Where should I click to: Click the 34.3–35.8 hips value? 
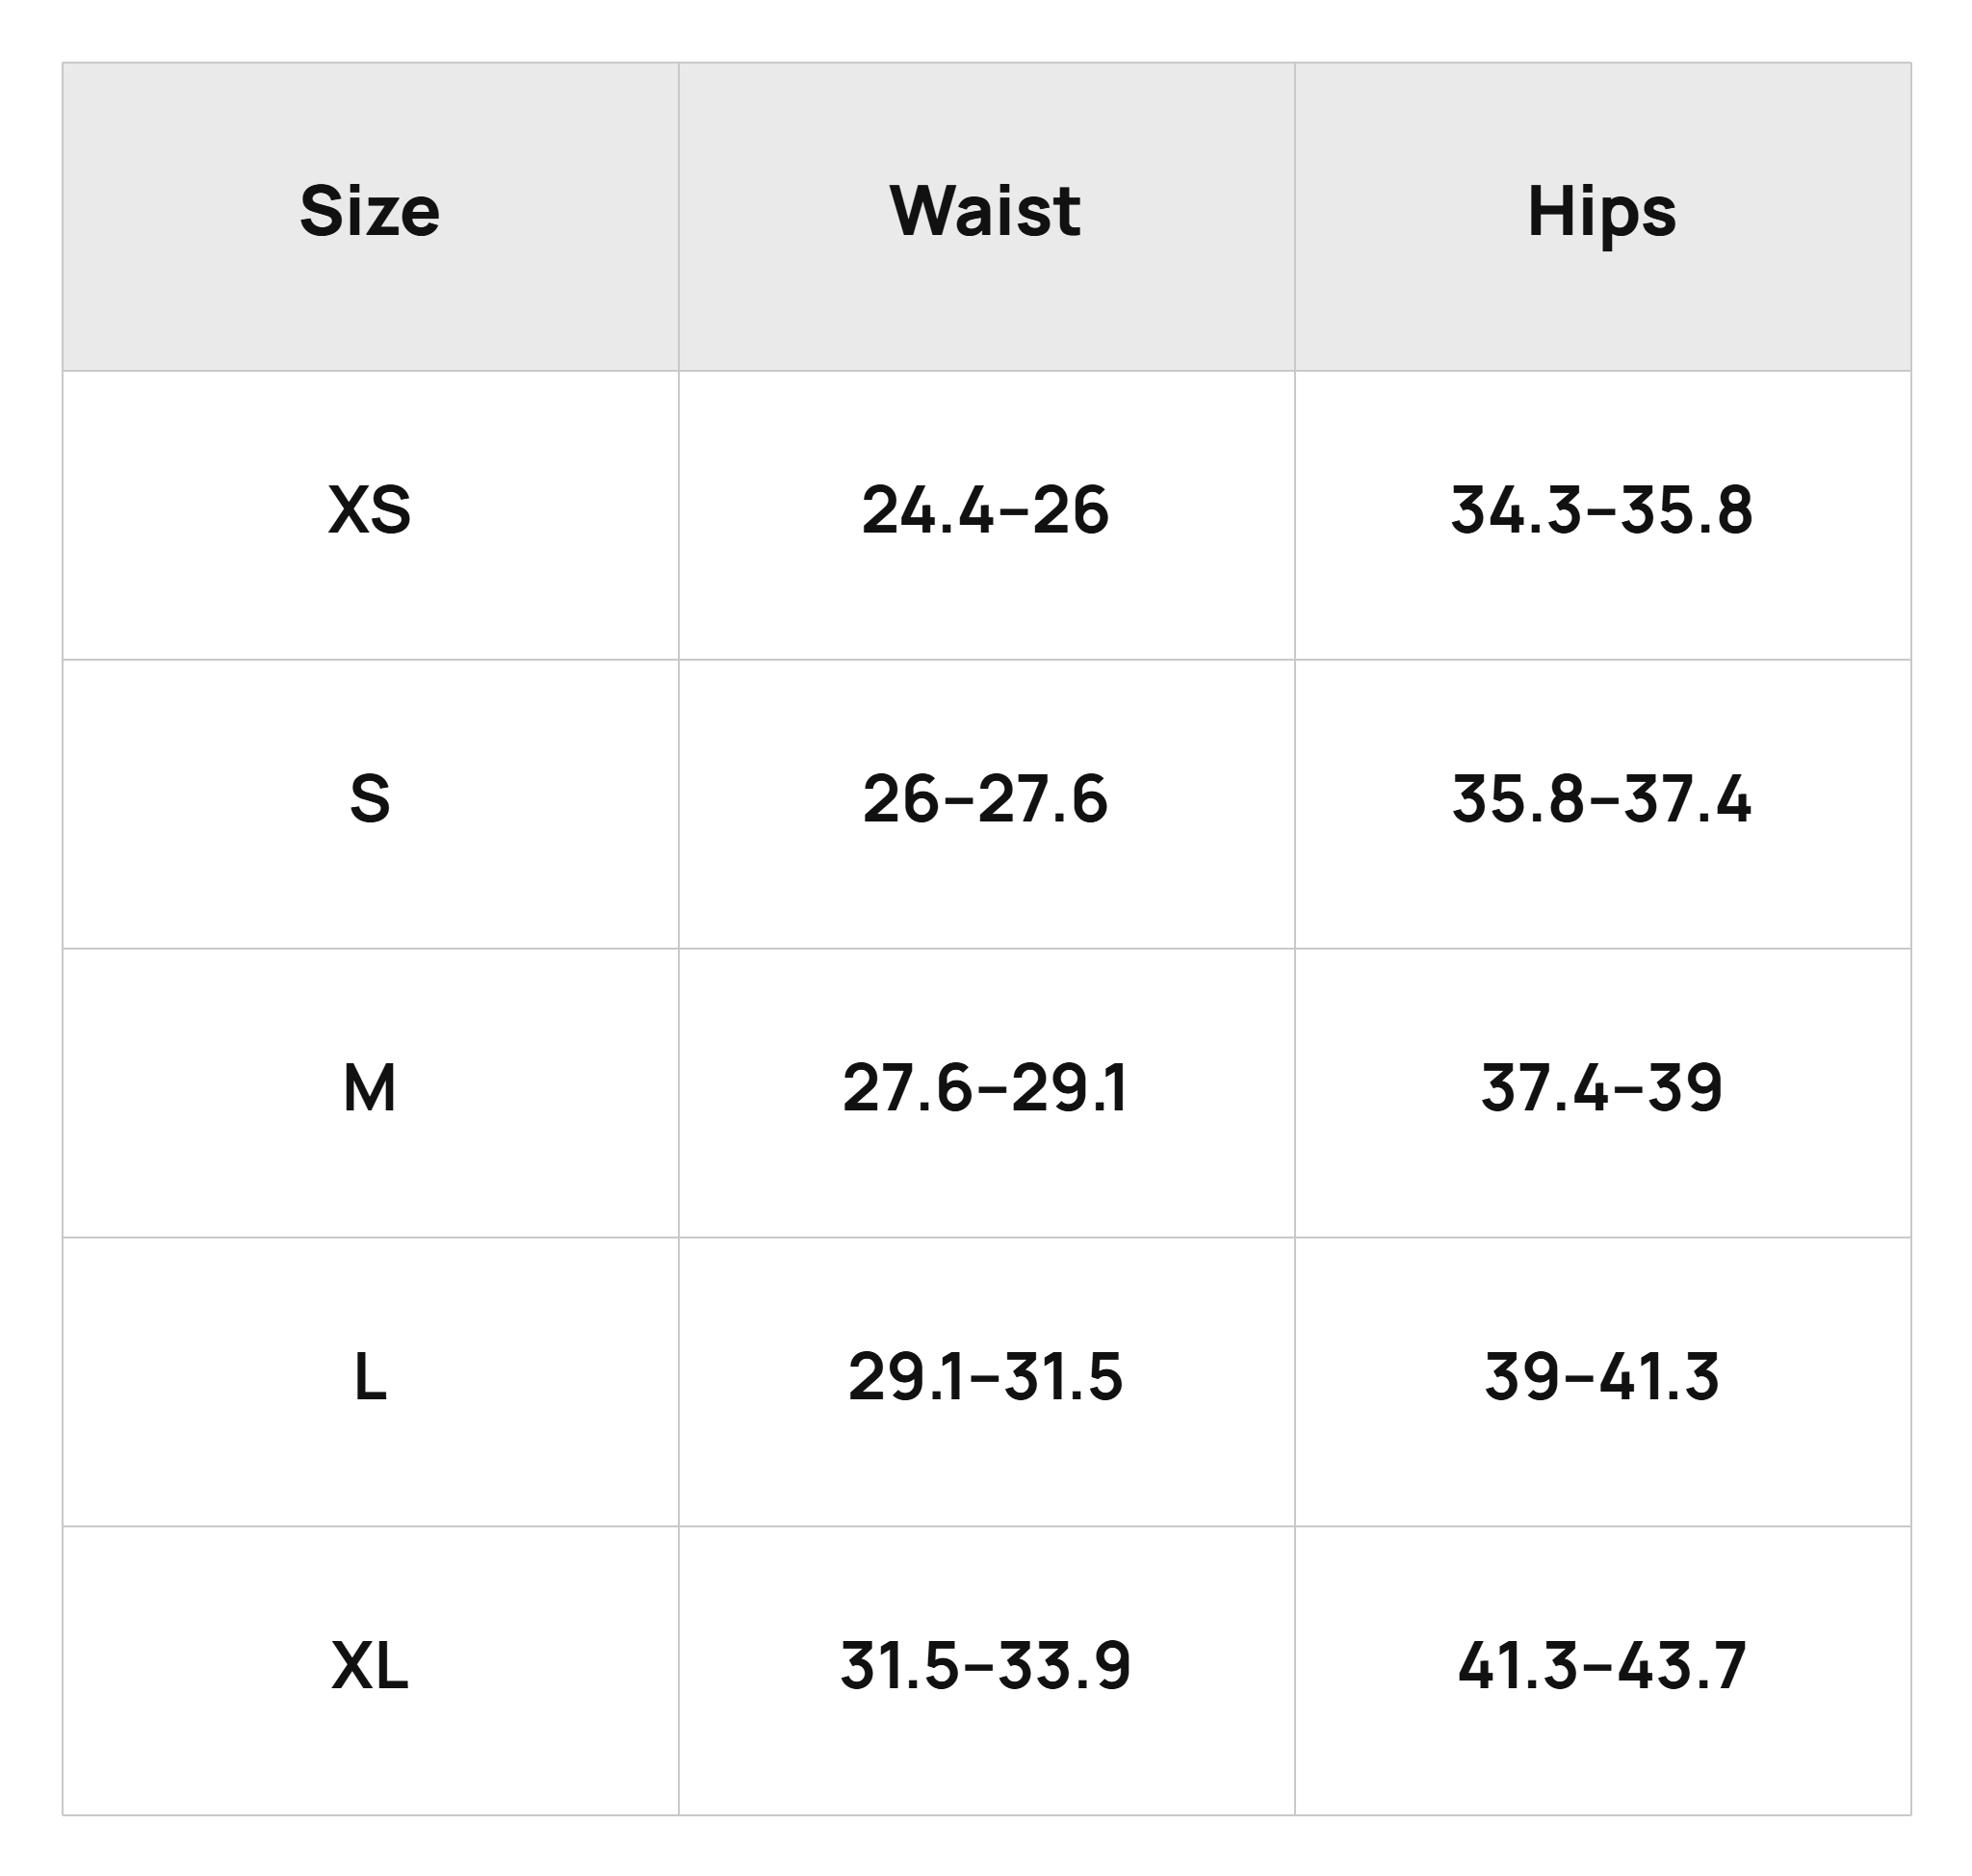(x=1601, y=511)
